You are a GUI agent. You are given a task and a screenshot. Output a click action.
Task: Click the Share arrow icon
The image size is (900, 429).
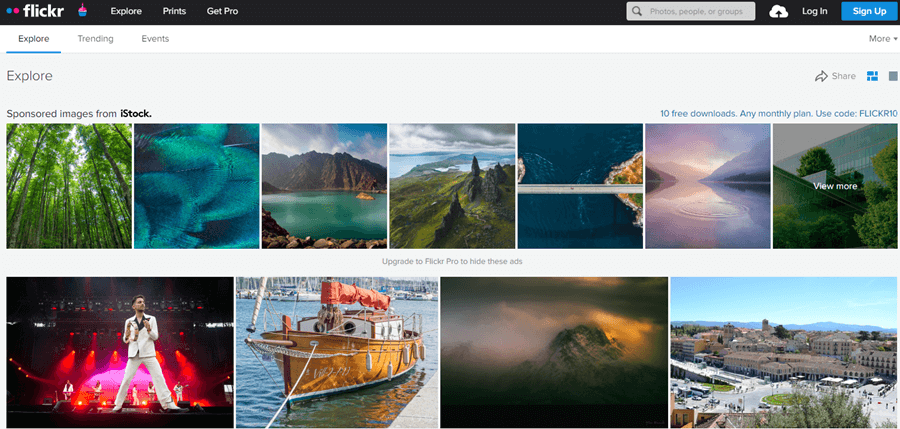click(821, 76)
